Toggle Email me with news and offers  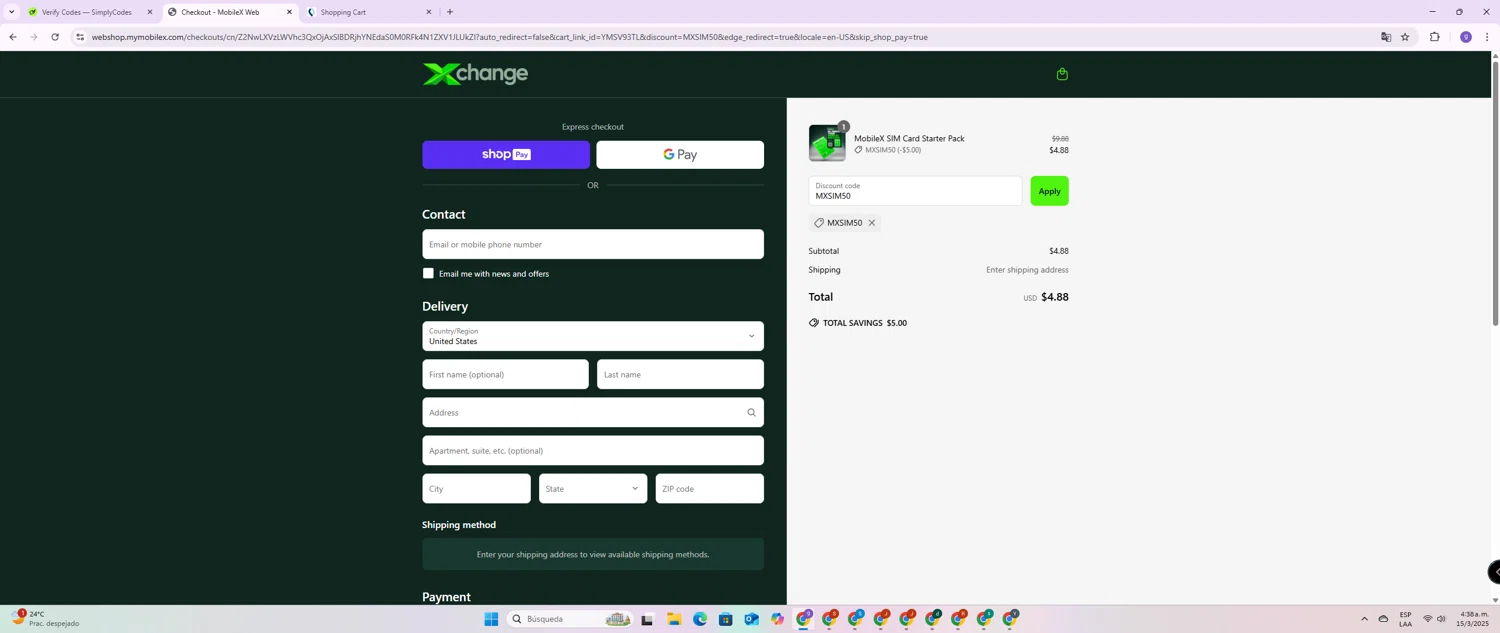coord(428,273)
